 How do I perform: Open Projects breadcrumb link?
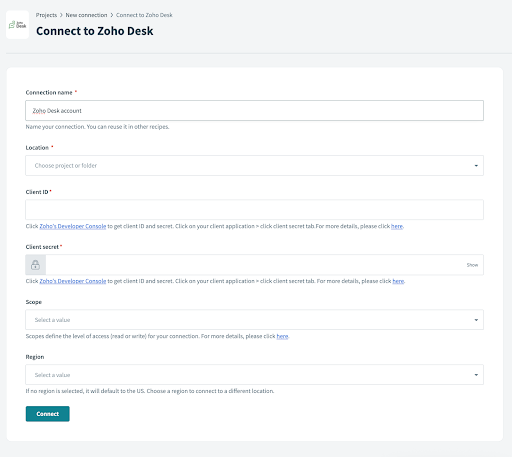(46, 15)
